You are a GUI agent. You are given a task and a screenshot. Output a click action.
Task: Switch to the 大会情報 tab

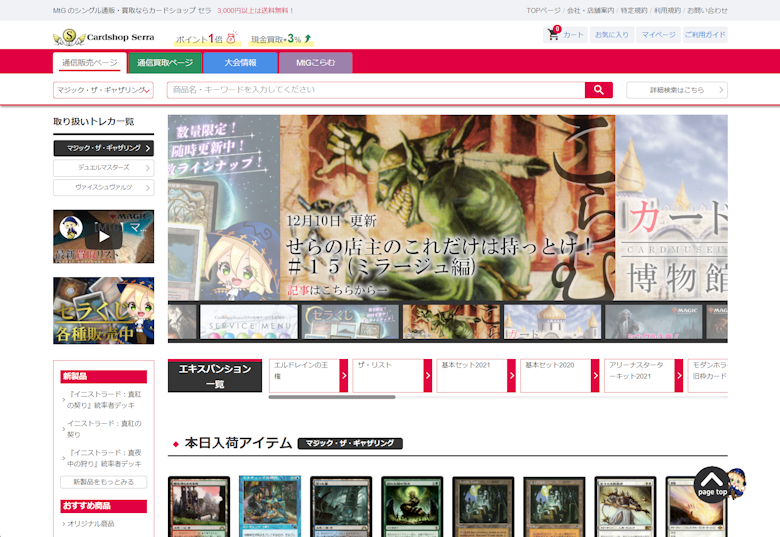pos(240,63)
